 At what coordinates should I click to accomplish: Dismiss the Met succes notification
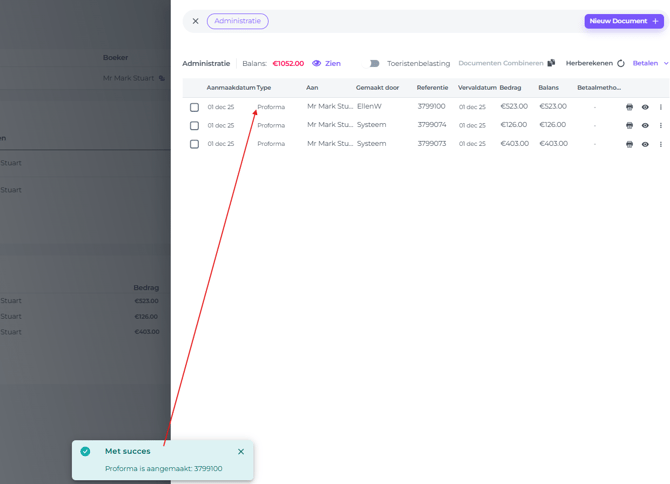(x=241, y=452)
